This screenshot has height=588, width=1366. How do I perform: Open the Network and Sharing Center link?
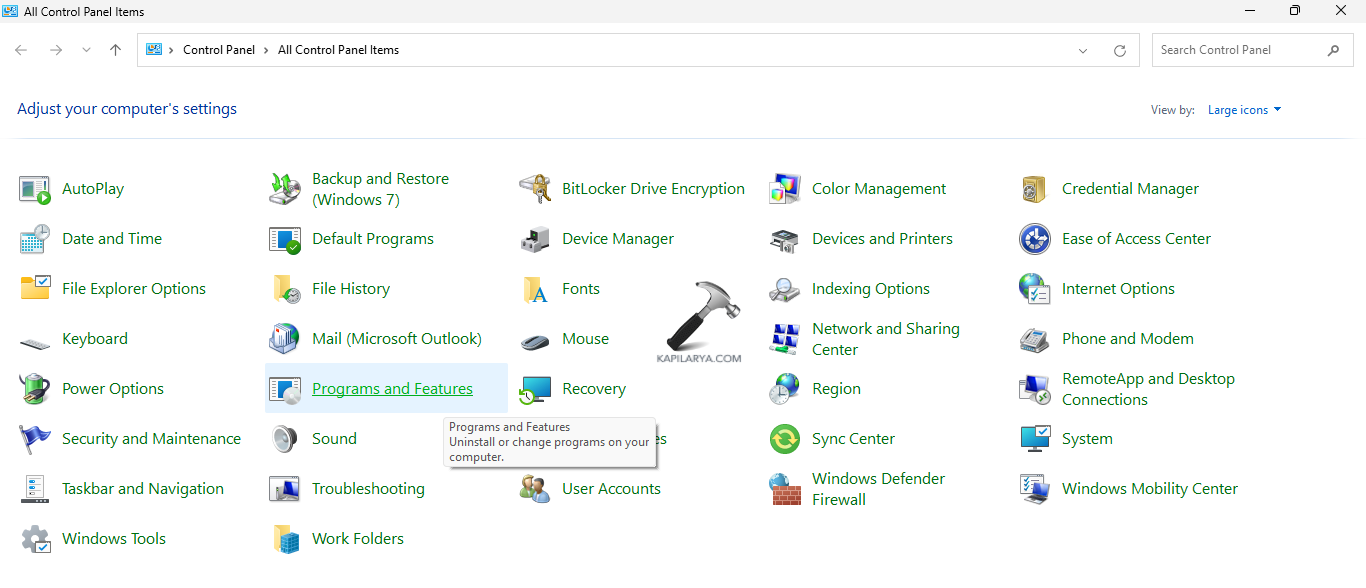click(885, 339)
